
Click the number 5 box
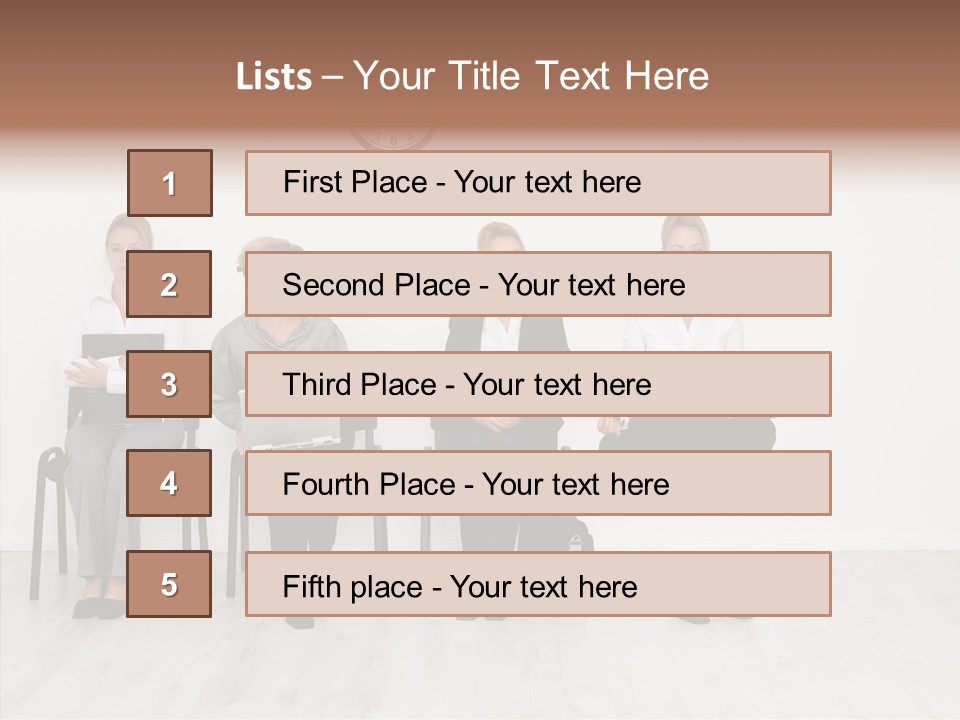coord(169,584)
